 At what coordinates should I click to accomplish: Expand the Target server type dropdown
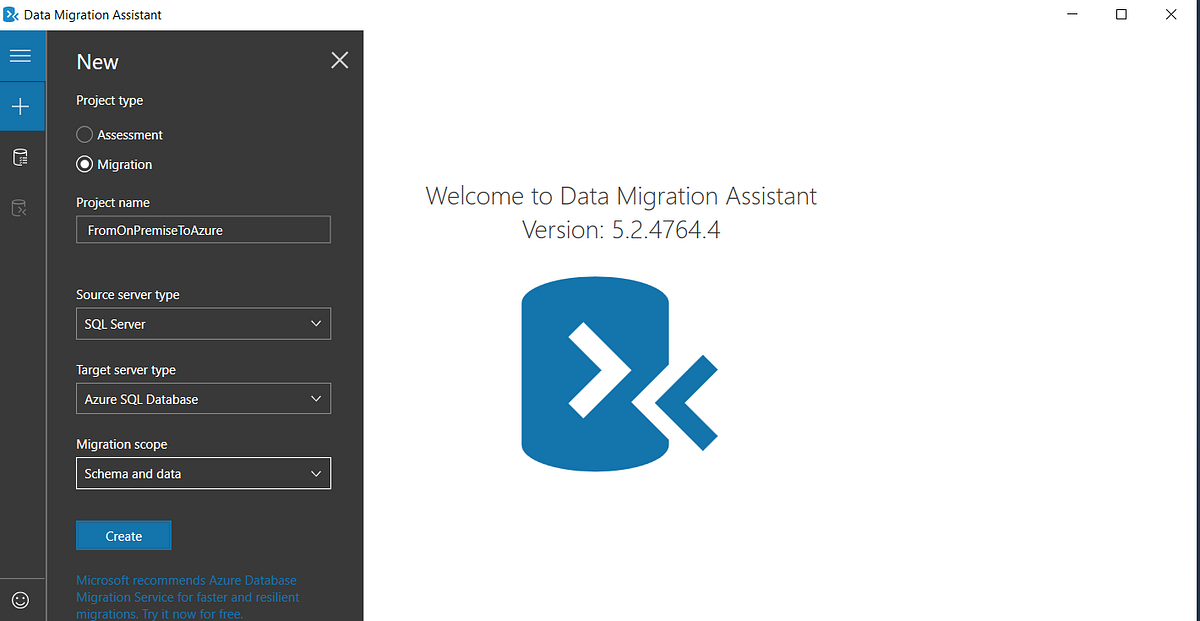(203, 398)
